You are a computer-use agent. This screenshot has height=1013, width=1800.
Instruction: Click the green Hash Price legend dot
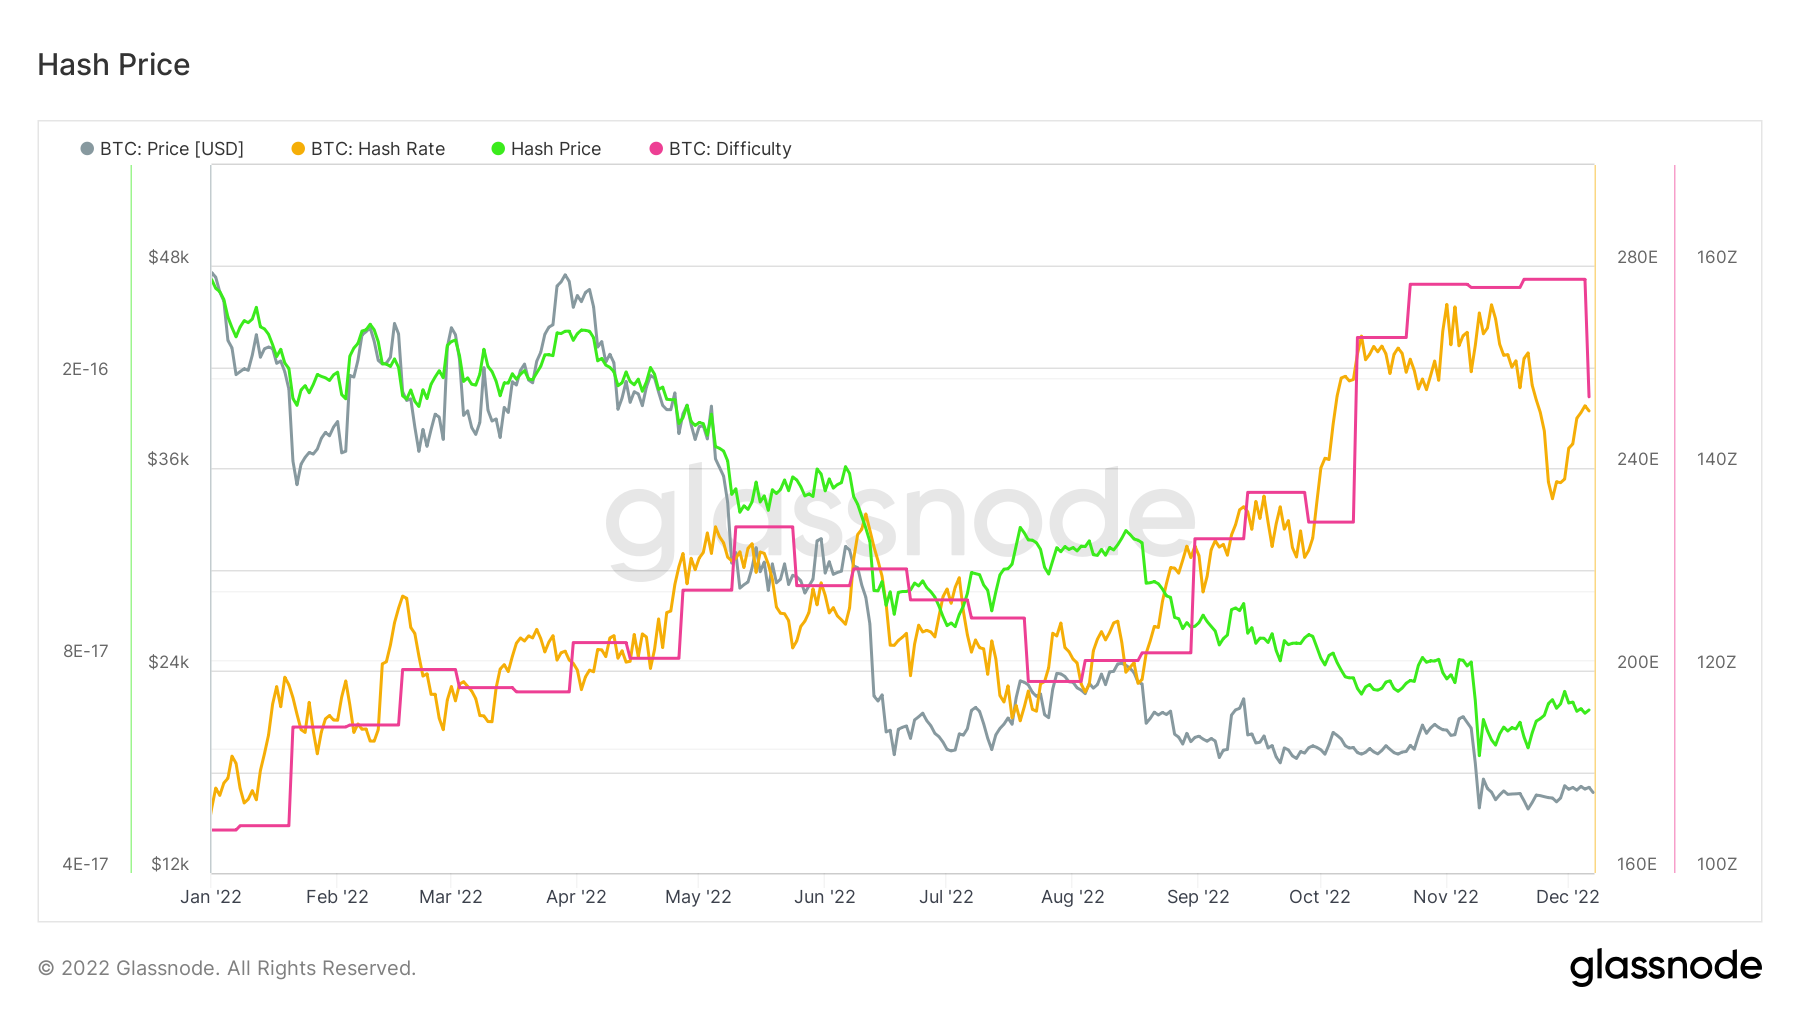point(498,149)
